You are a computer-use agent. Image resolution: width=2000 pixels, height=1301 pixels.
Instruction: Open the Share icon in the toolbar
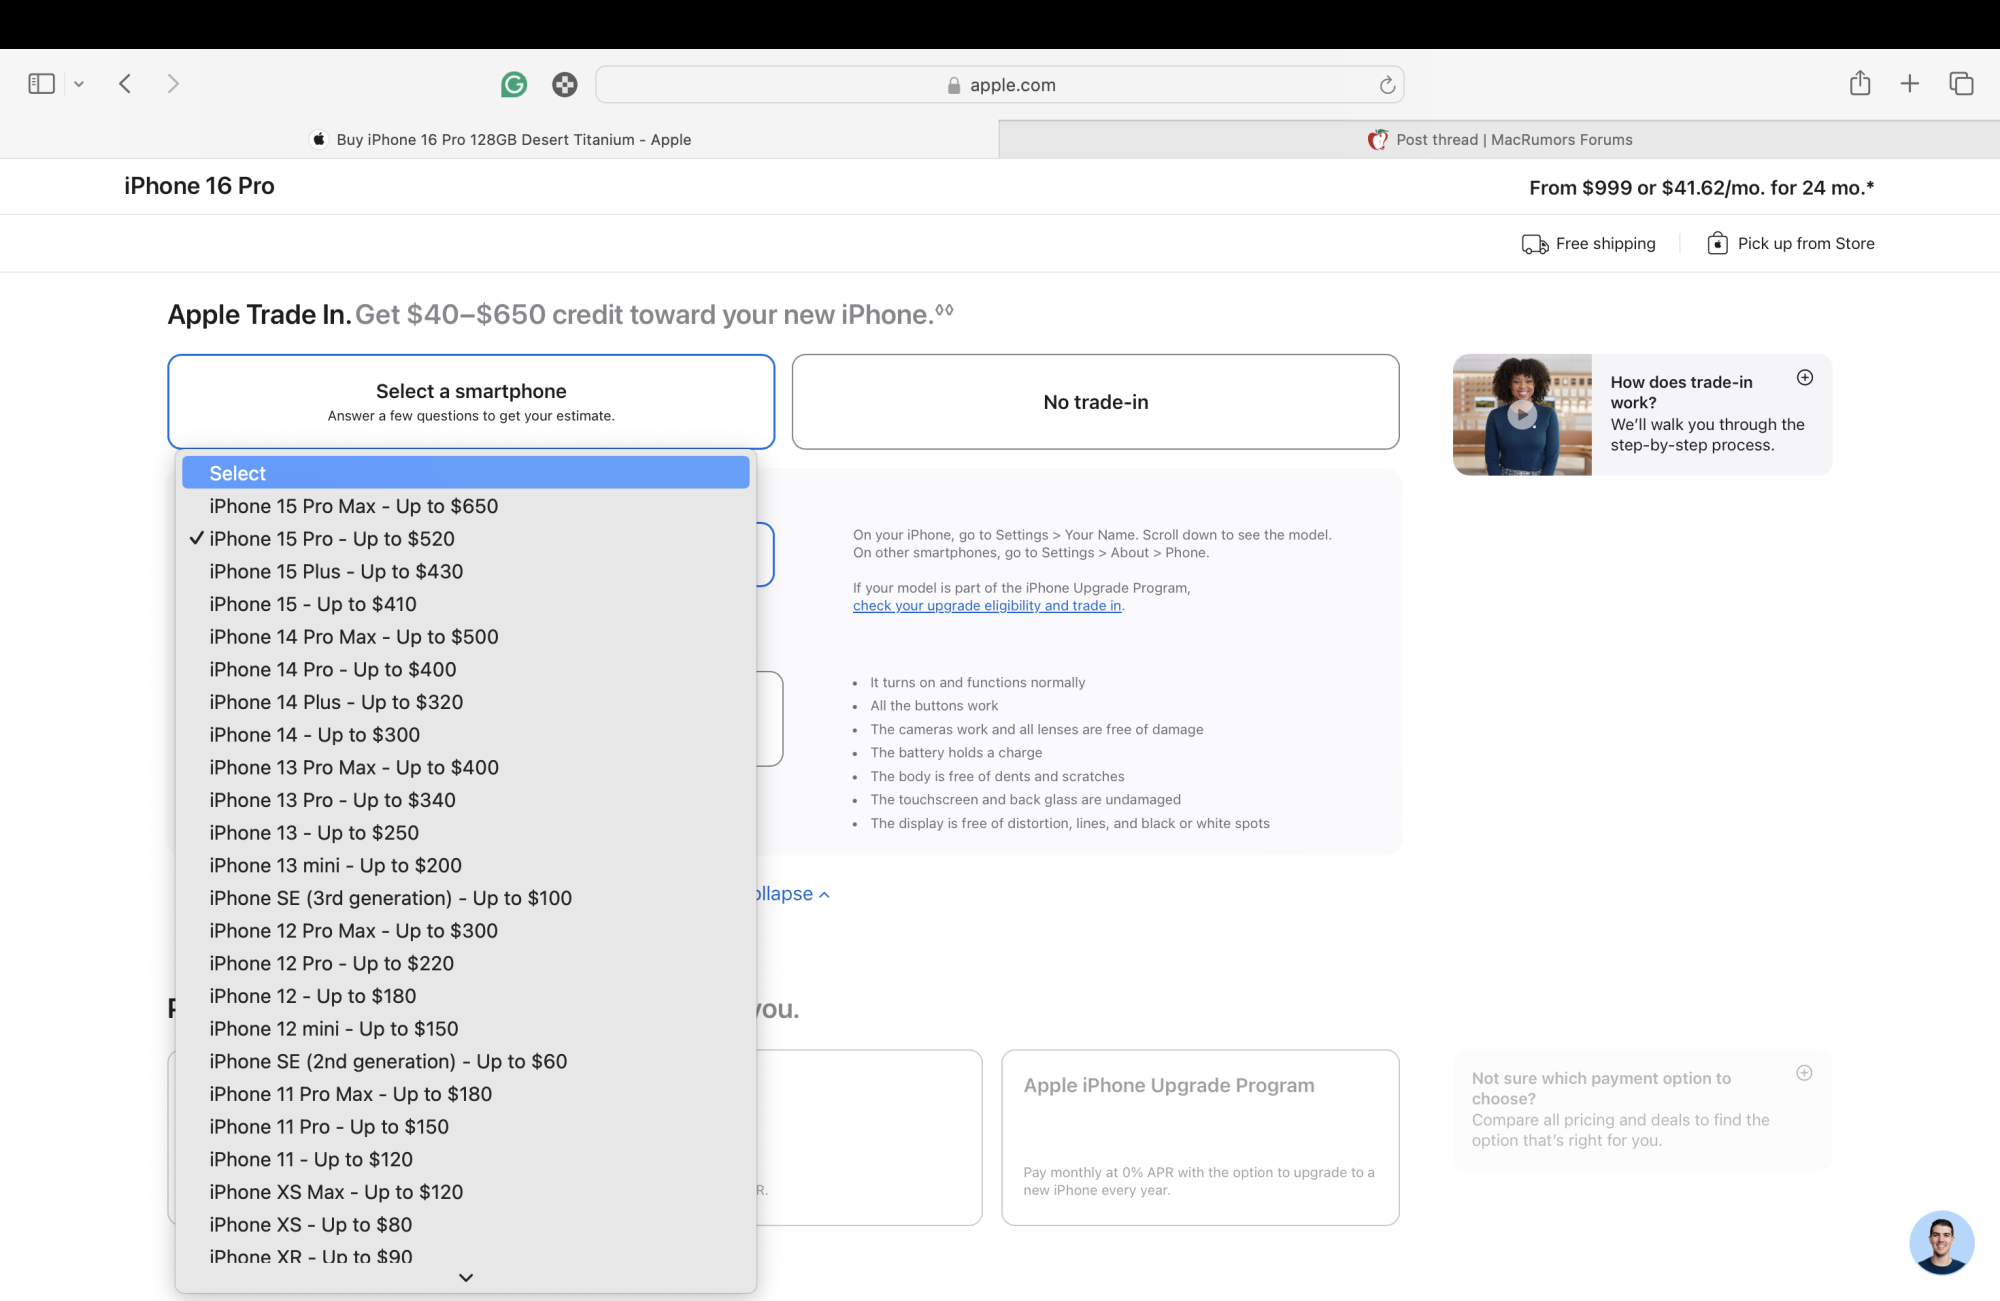[x=1859, y=84]
